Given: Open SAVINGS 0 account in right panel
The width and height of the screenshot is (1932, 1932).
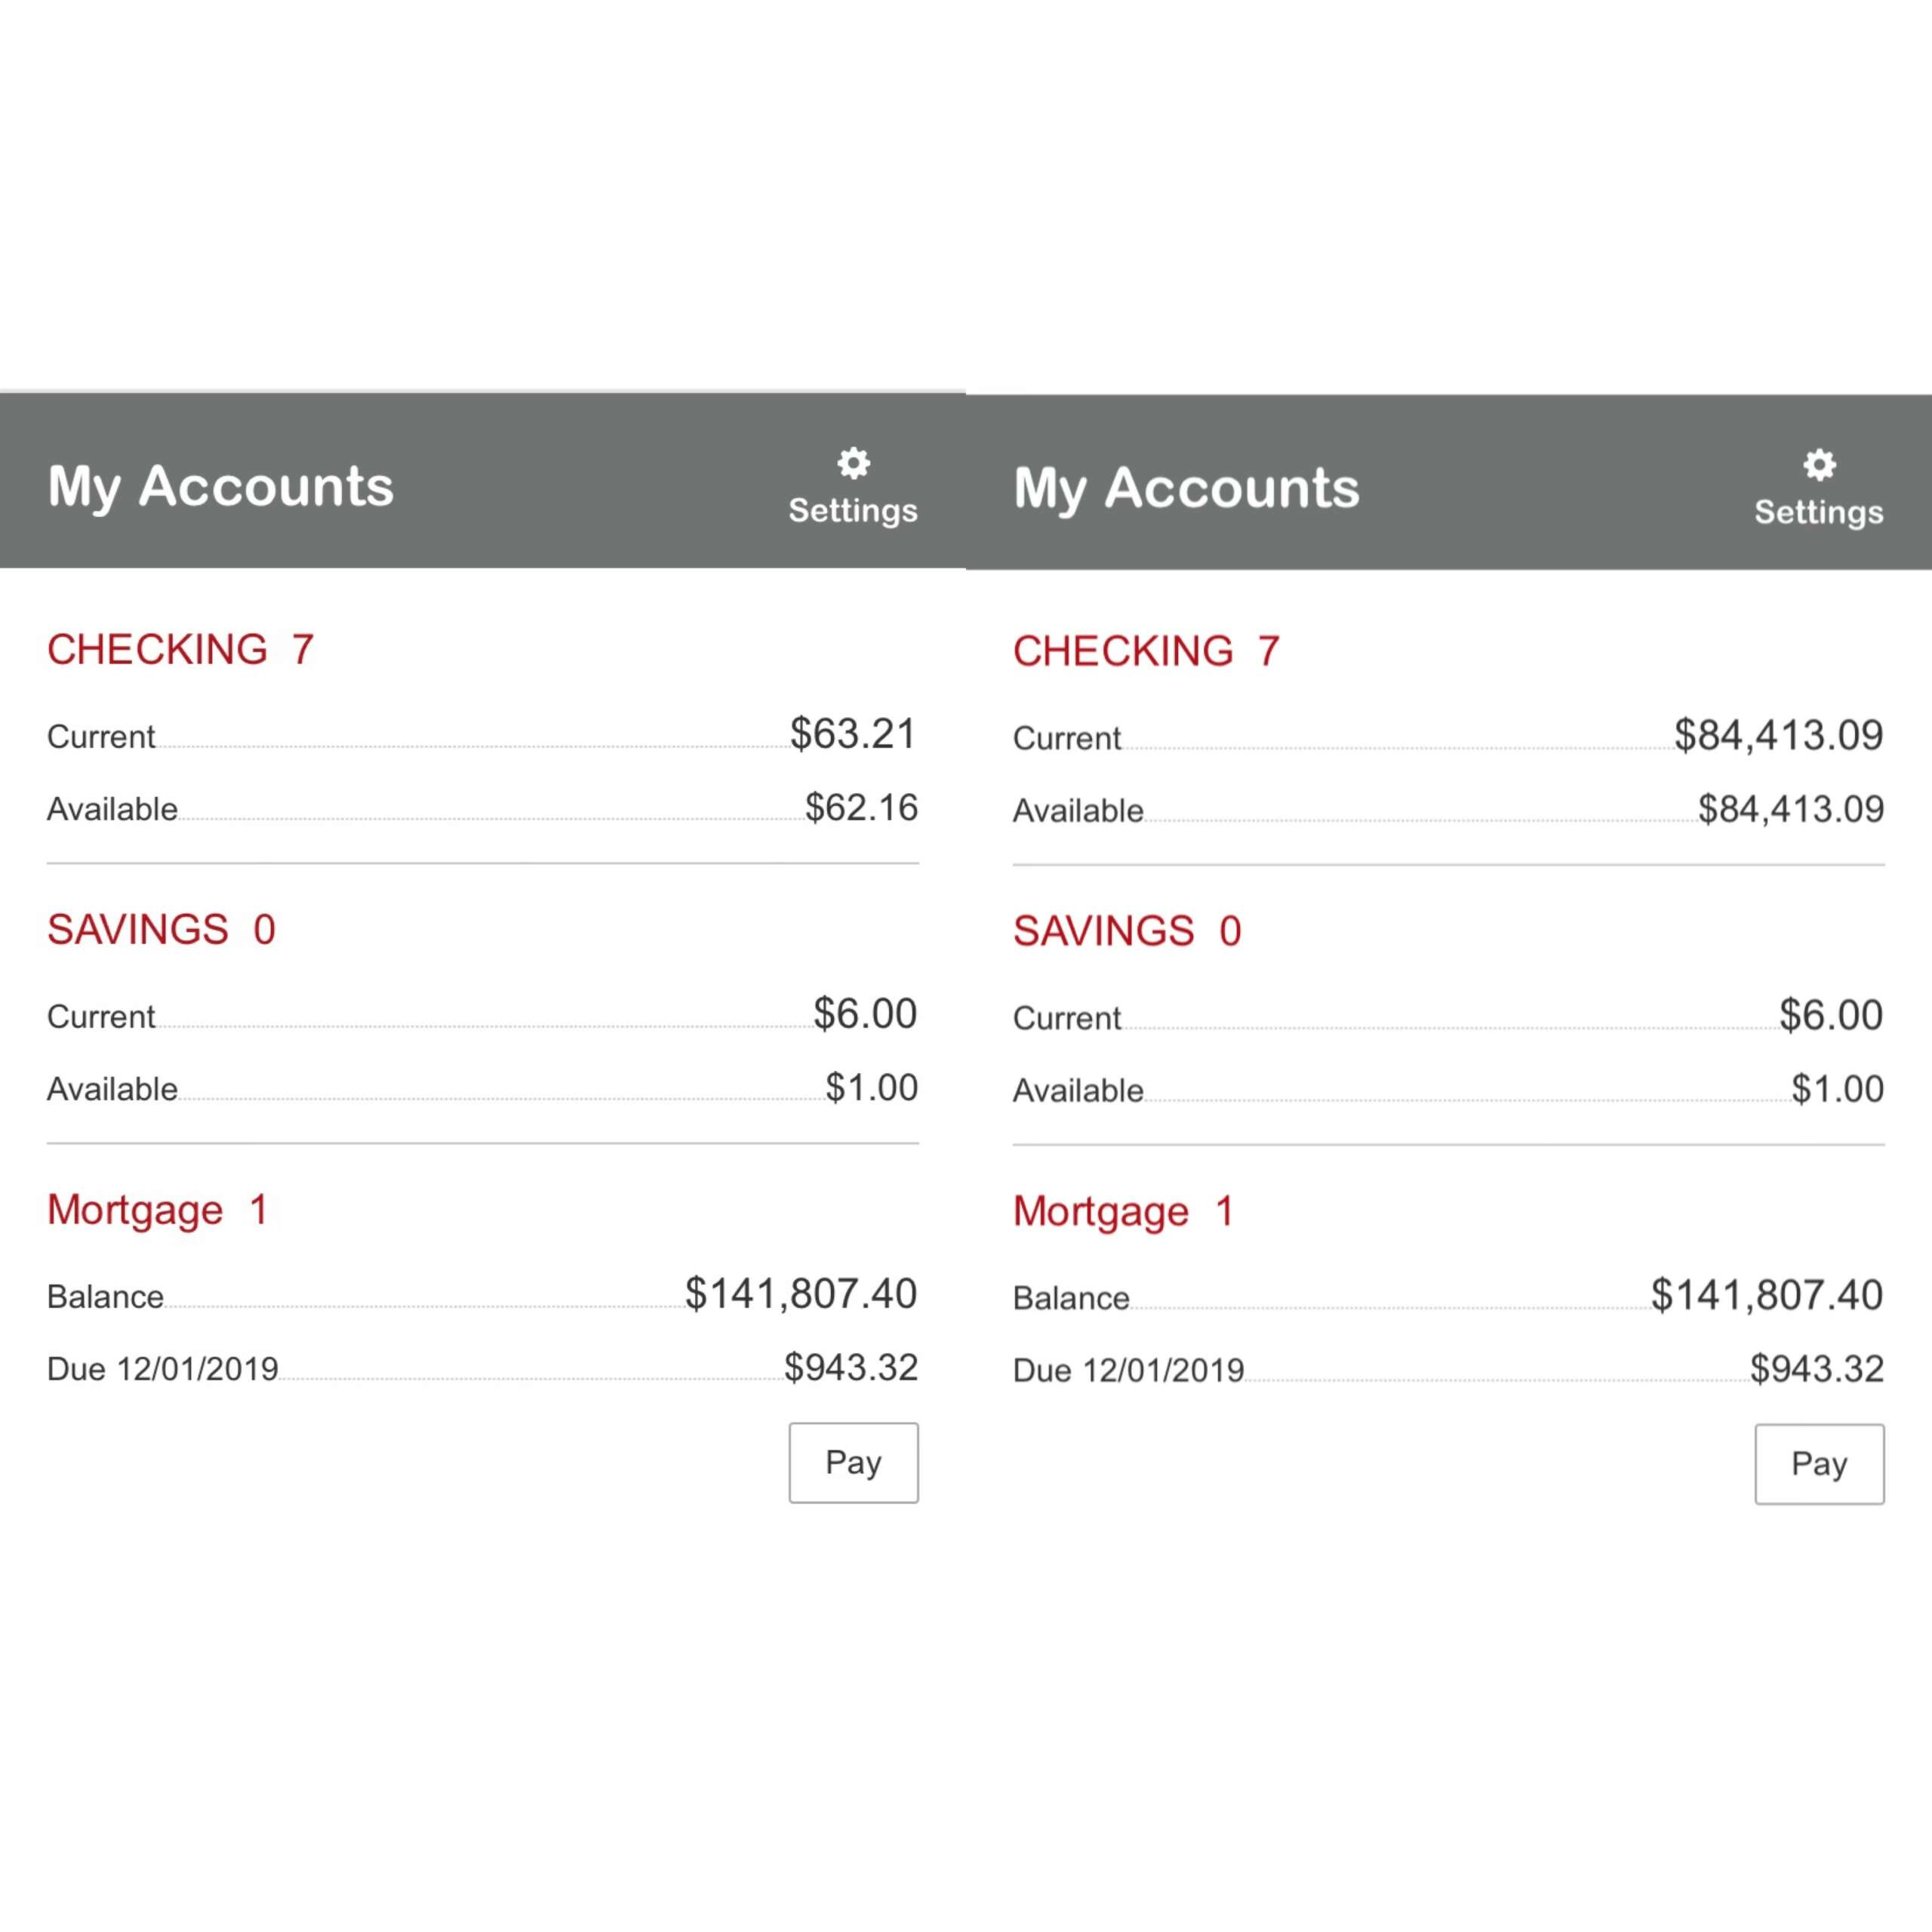Looking at the screenshot, I should coord(1127,932).
